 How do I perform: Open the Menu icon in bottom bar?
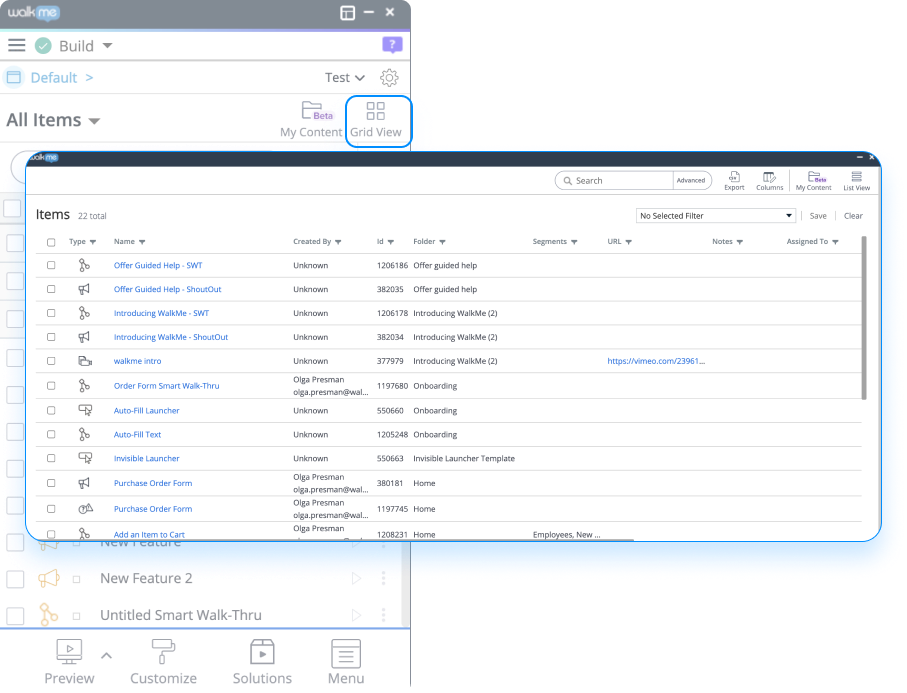point(346,653)
